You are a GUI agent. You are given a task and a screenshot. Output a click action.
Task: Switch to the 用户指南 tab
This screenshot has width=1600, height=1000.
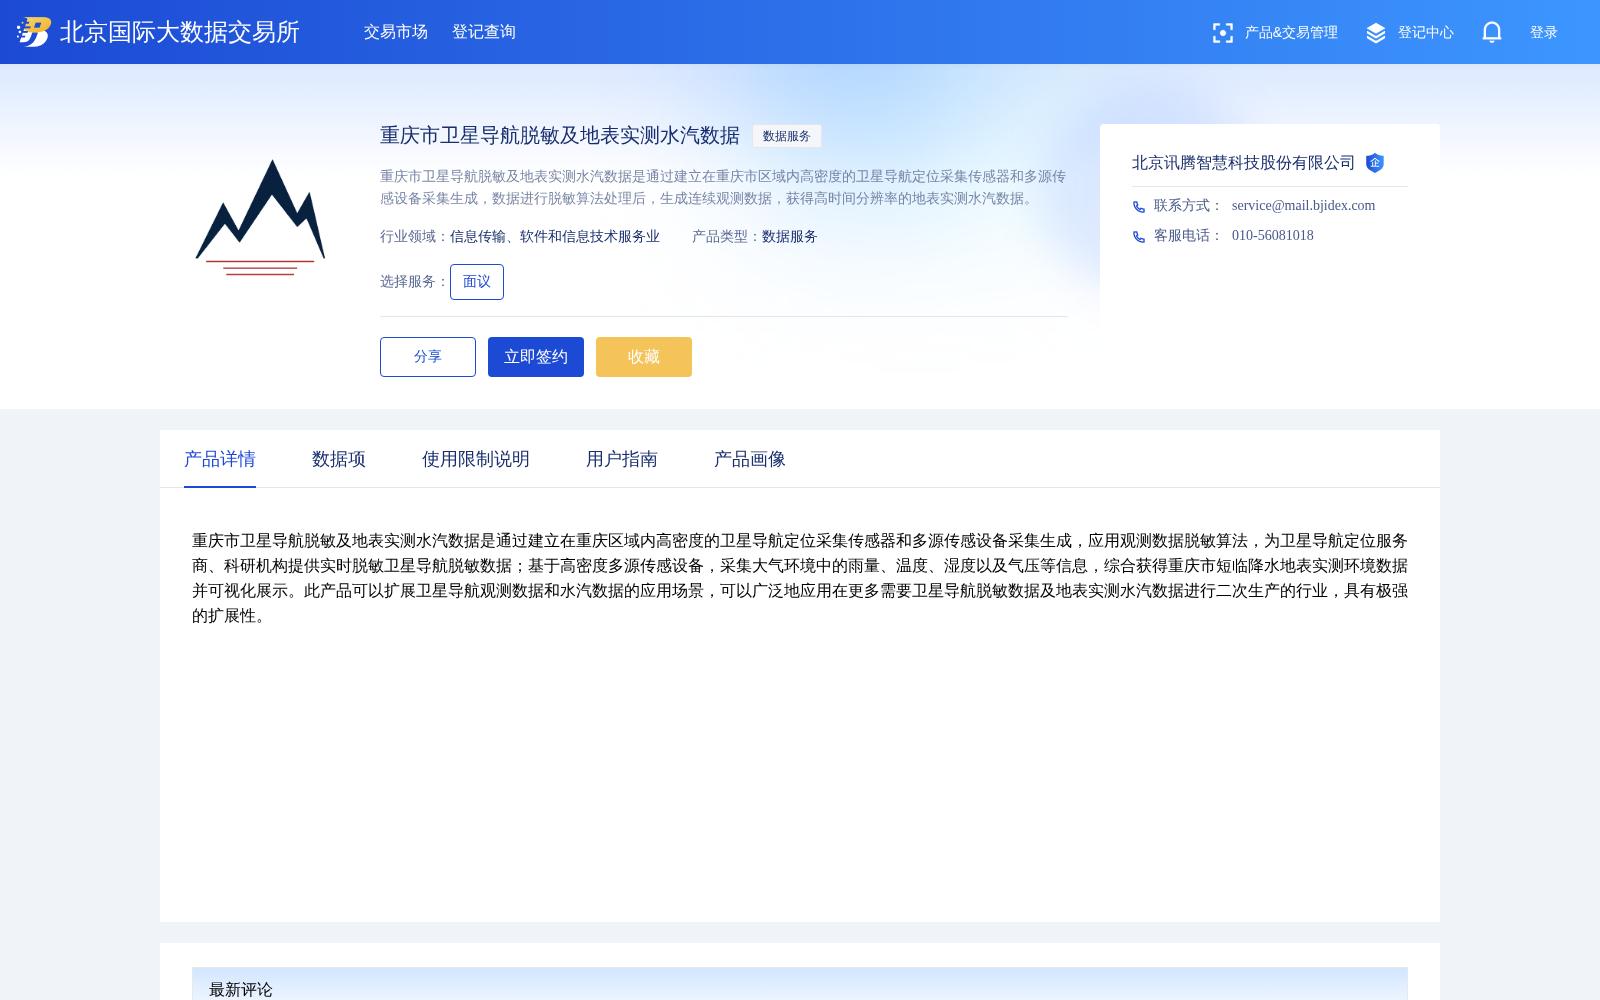coord(622,459)
